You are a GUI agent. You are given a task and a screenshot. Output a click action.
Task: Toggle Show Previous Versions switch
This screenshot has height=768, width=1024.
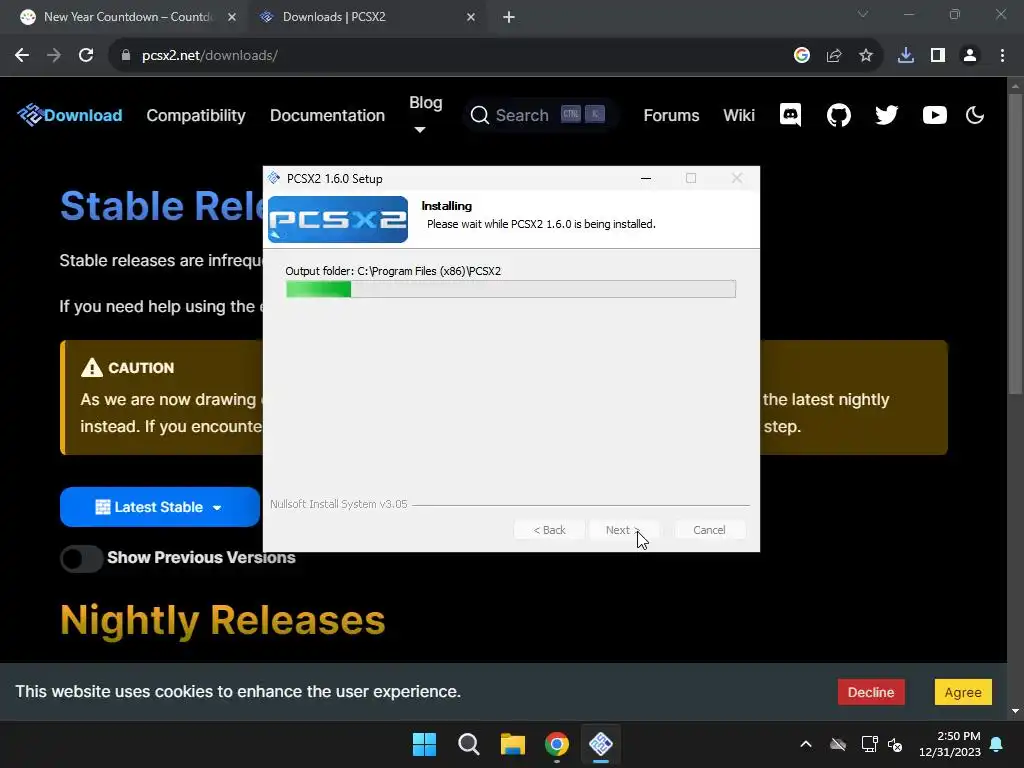82,558
